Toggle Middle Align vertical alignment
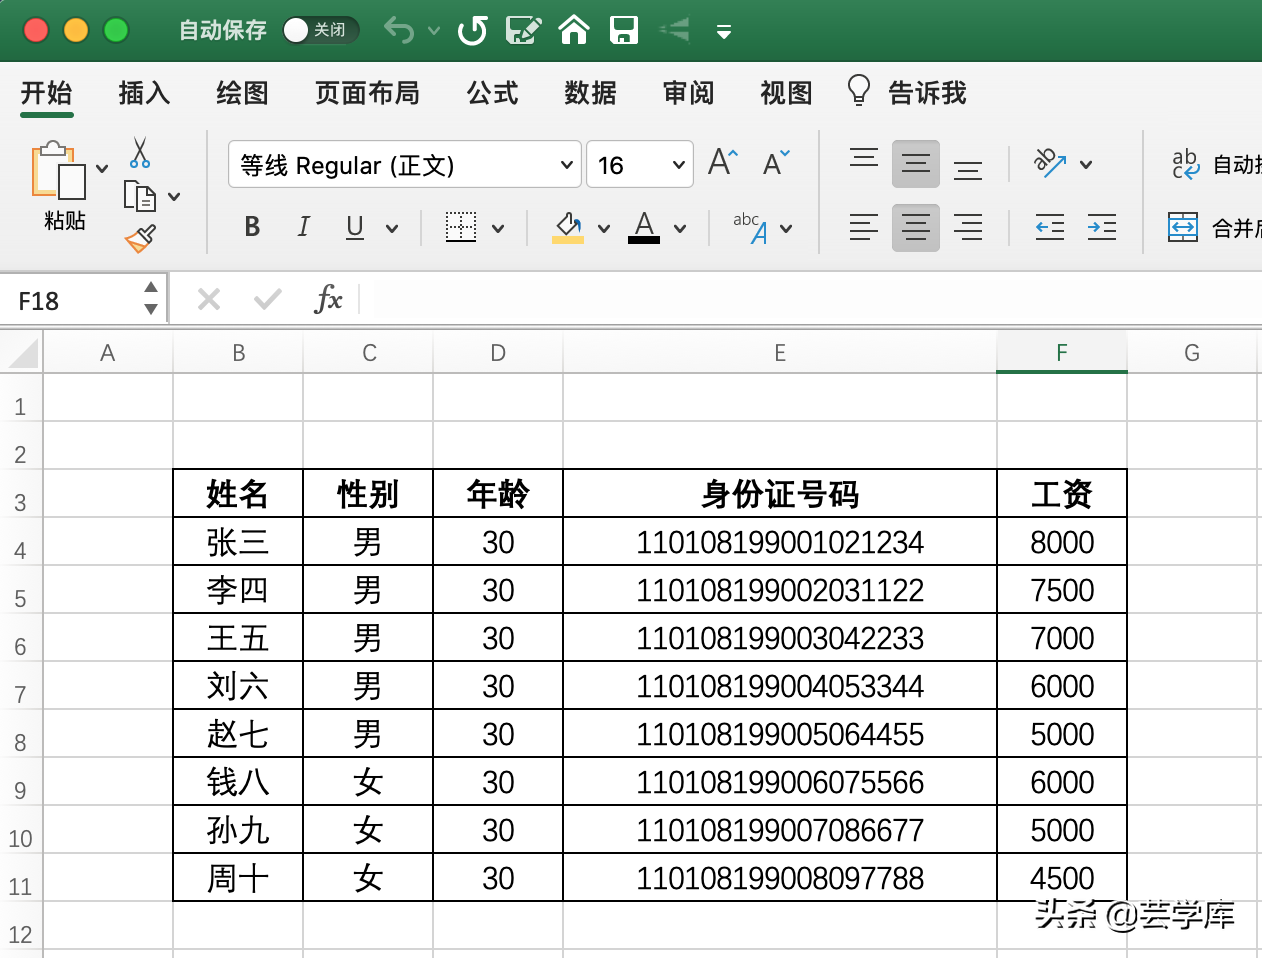Image resolution: width=1262 pixels, height=958 pixels. [x=916, y=164]
